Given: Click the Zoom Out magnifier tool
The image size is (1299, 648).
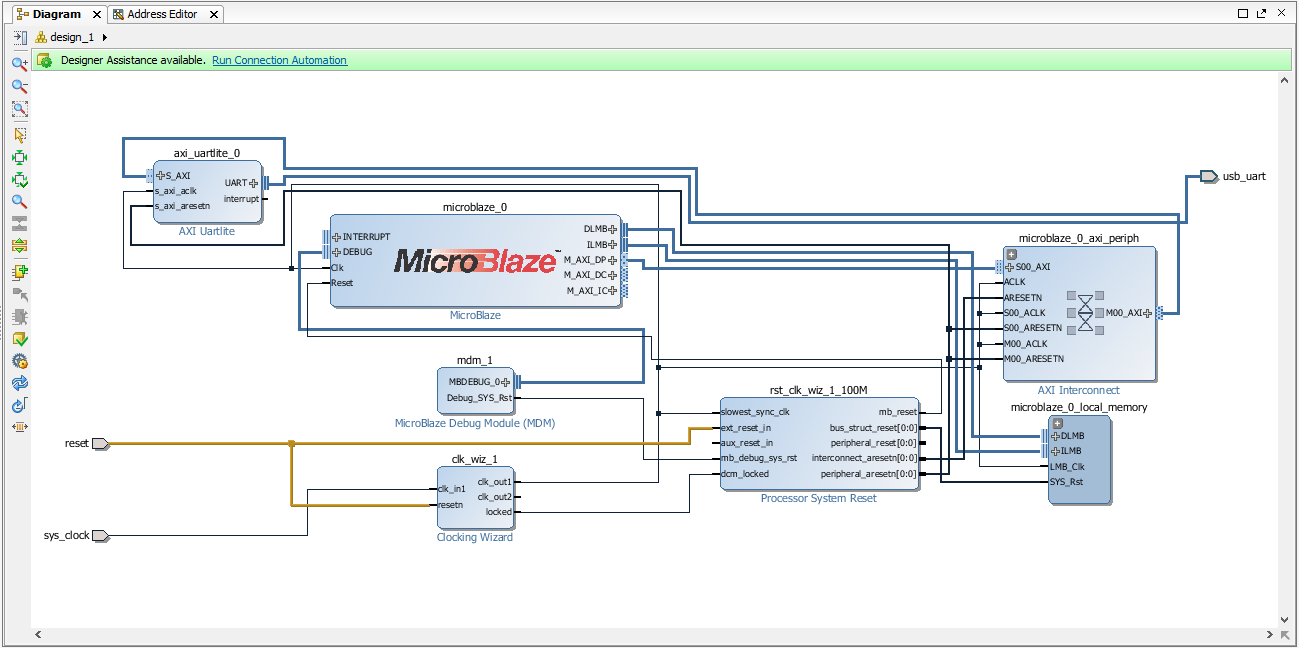Looking at the screenshot, I should coord(19,86).
